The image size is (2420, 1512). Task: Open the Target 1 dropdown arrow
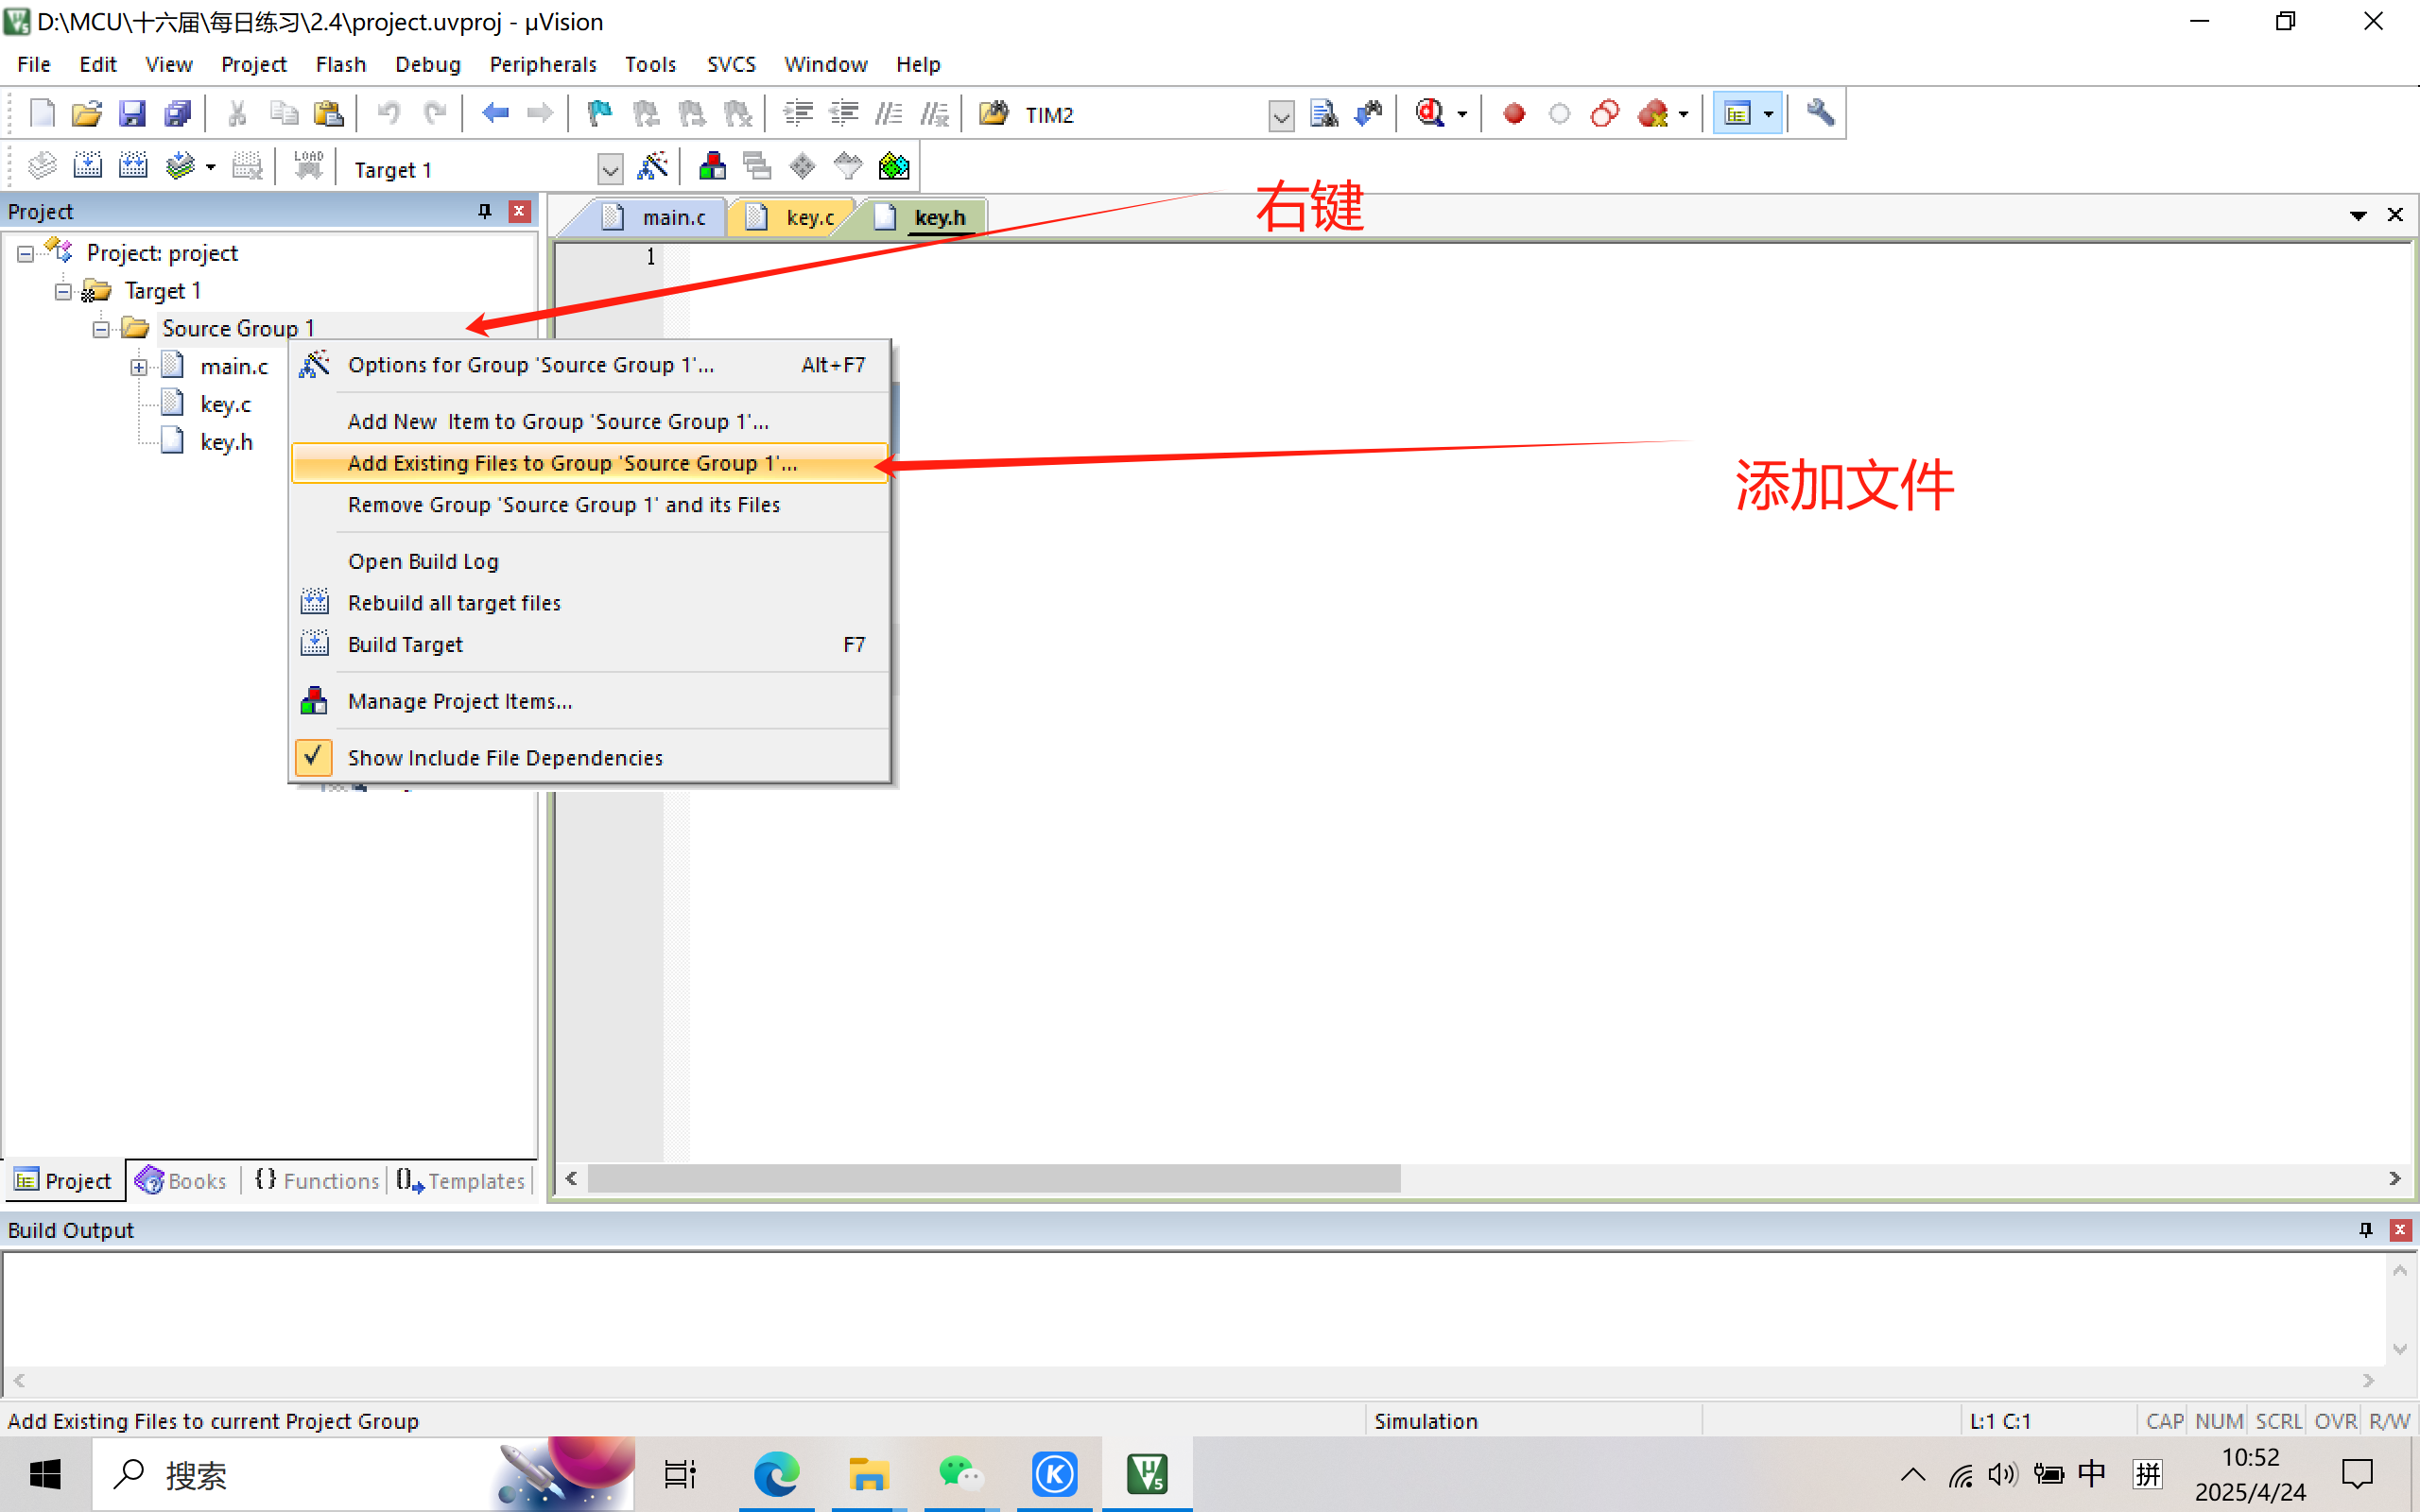610,169
